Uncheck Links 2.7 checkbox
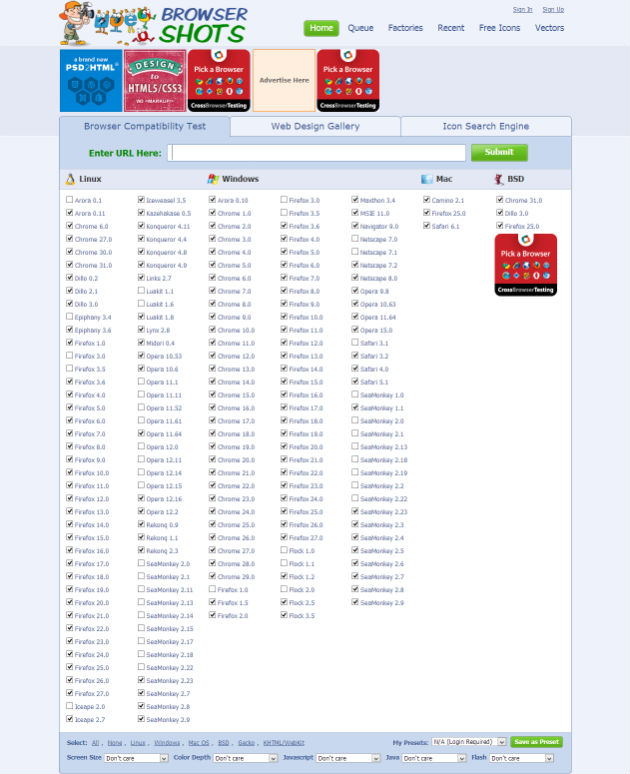This screenshot has height=774, width=630. [x=141, y=277]
